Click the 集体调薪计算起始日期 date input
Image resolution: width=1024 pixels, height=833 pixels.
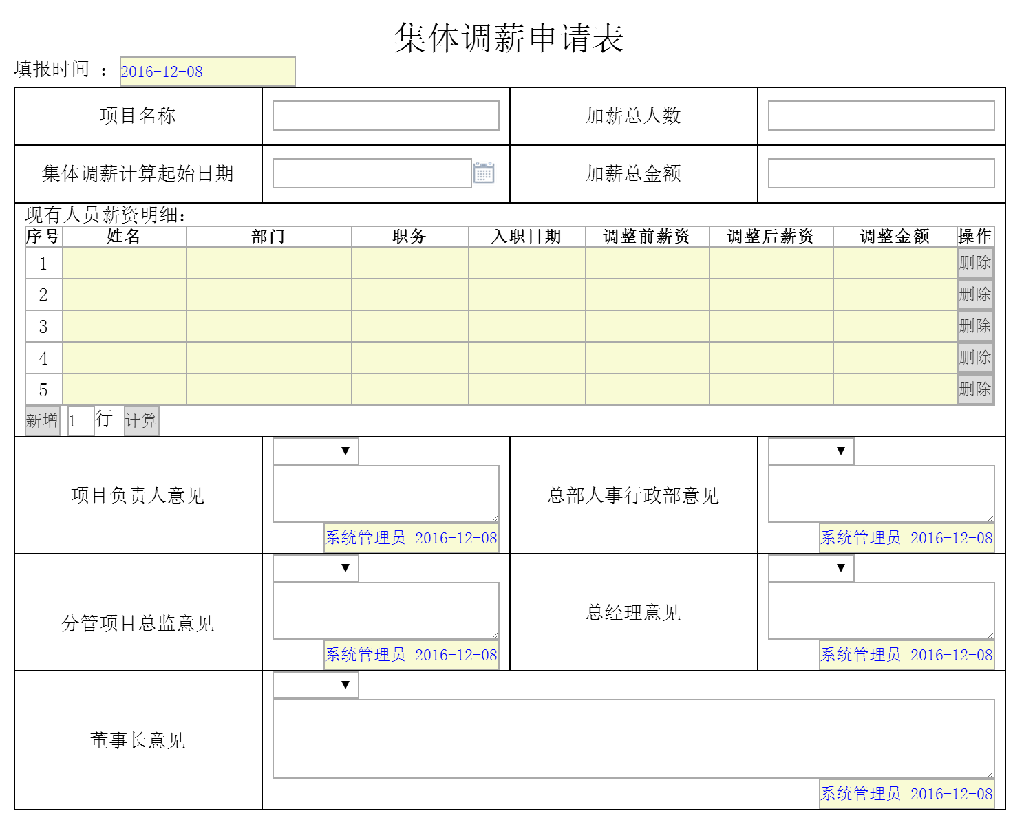click(x=372, y=173)
